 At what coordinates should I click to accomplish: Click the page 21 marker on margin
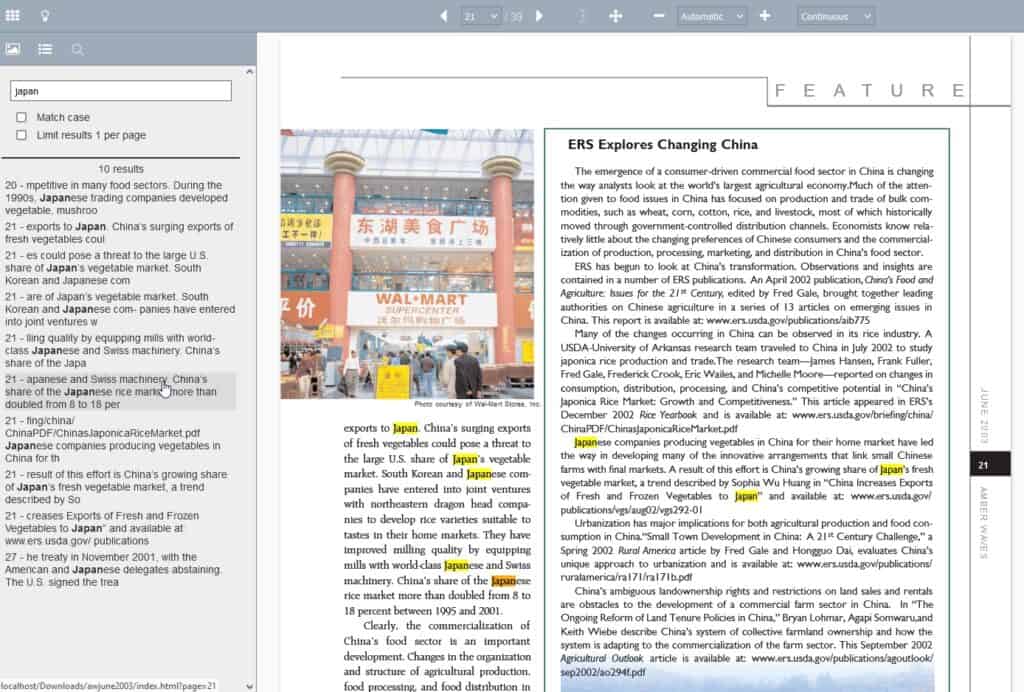[x=989, y=465]
